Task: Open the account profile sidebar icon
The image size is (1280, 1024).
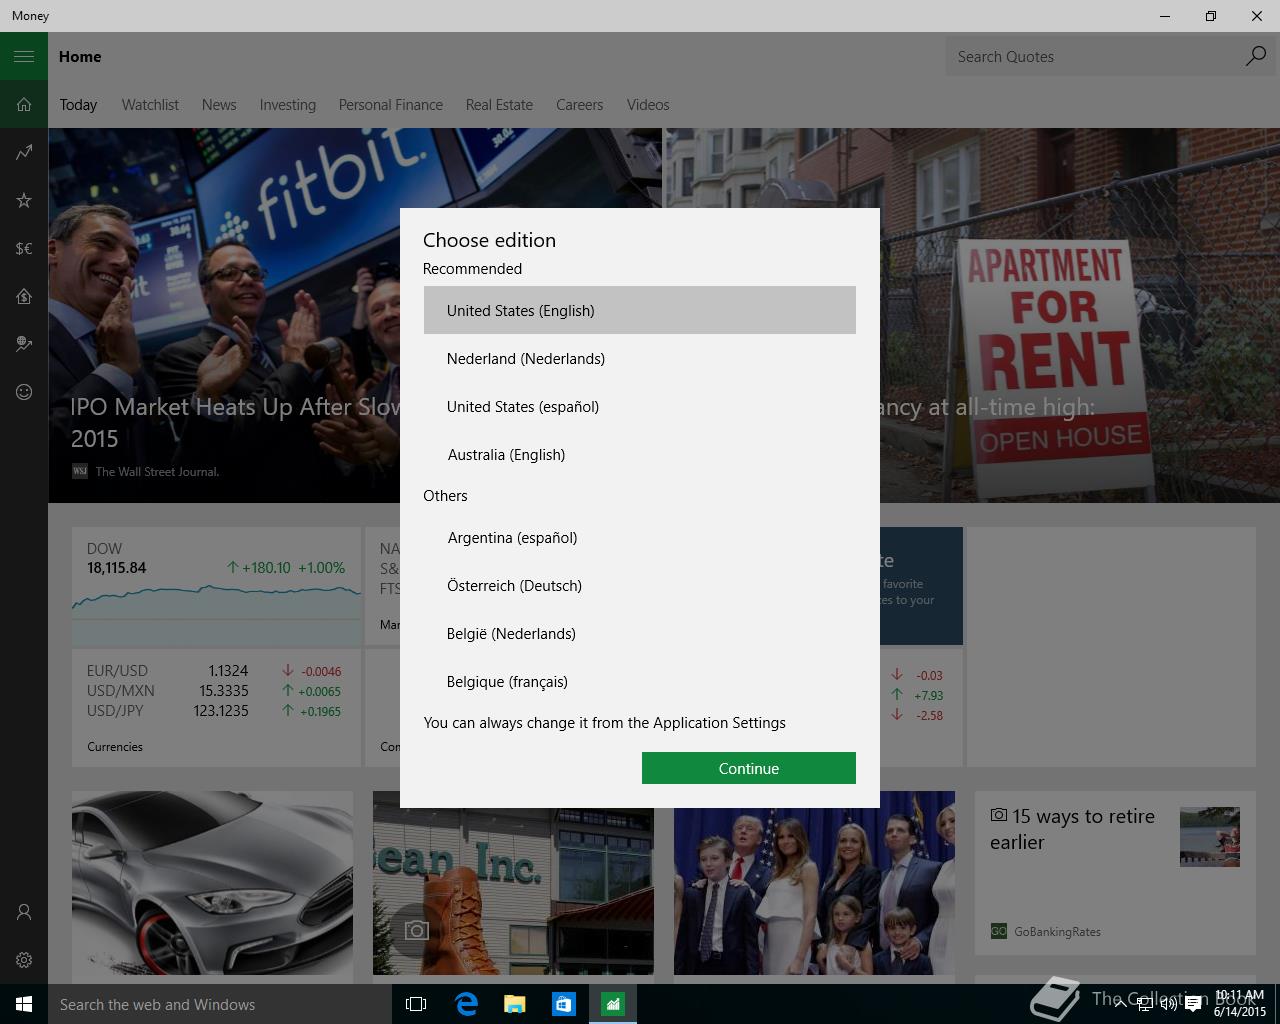Action: coord(24,912)
